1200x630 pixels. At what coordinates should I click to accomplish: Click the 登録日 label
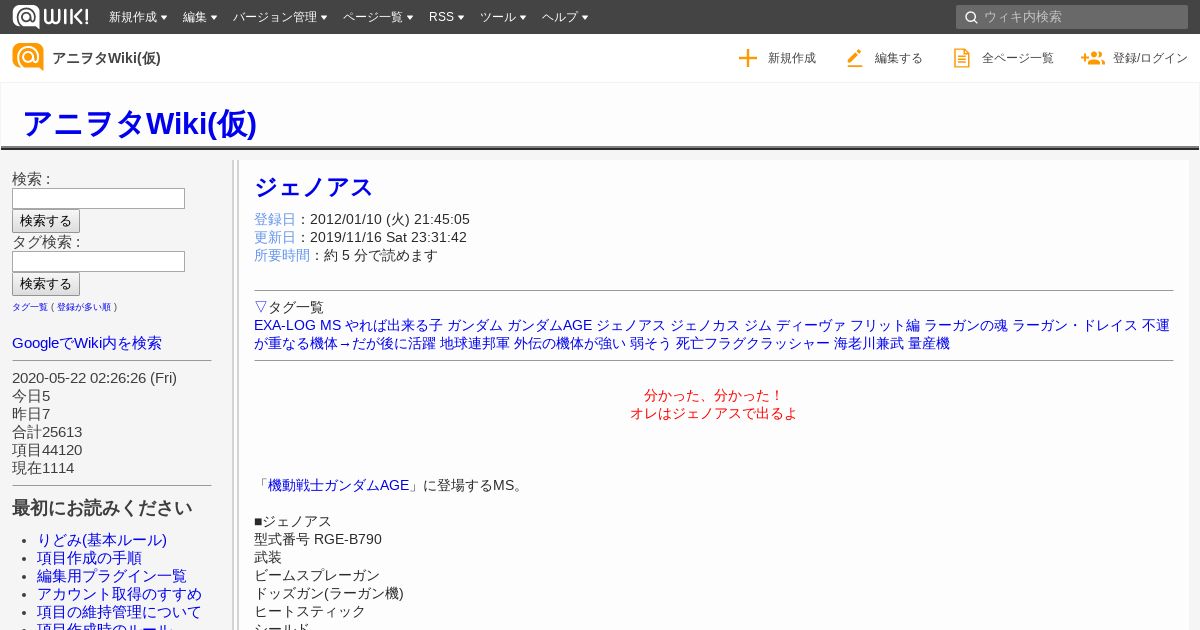coord(275,219)
